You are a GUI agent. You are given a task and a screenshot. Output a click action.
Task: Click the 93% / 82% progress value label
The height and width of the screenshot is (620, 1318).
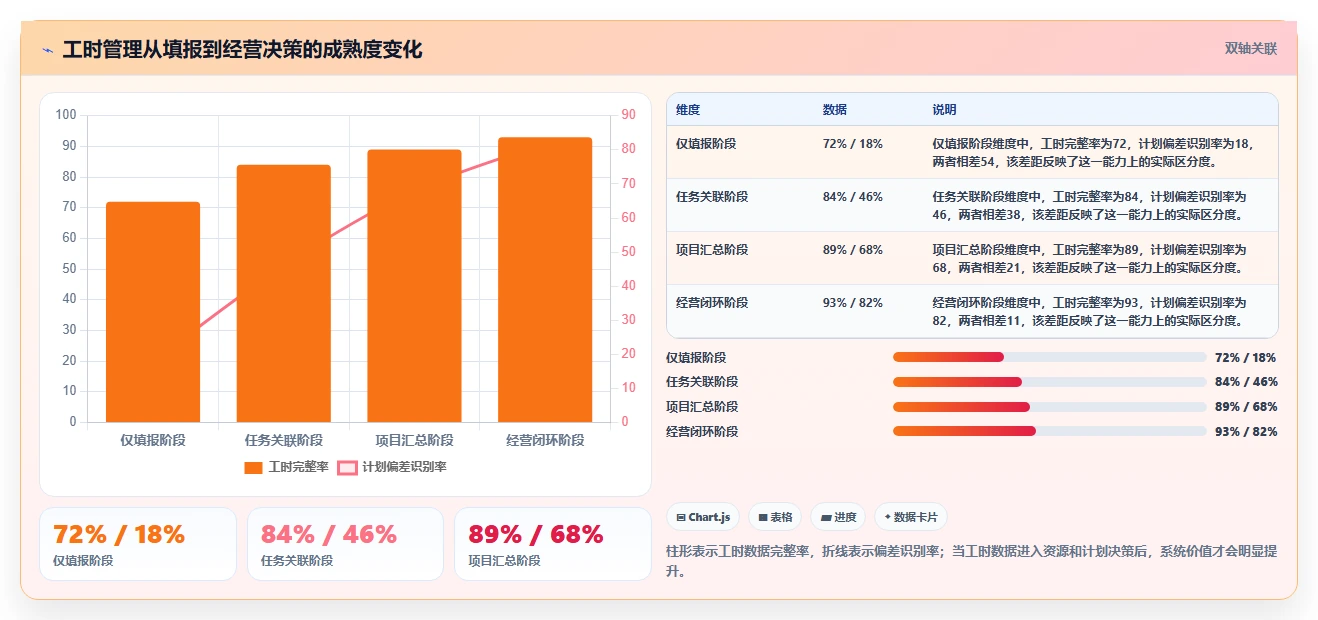pyautogui.click(x=1246, y=432)
